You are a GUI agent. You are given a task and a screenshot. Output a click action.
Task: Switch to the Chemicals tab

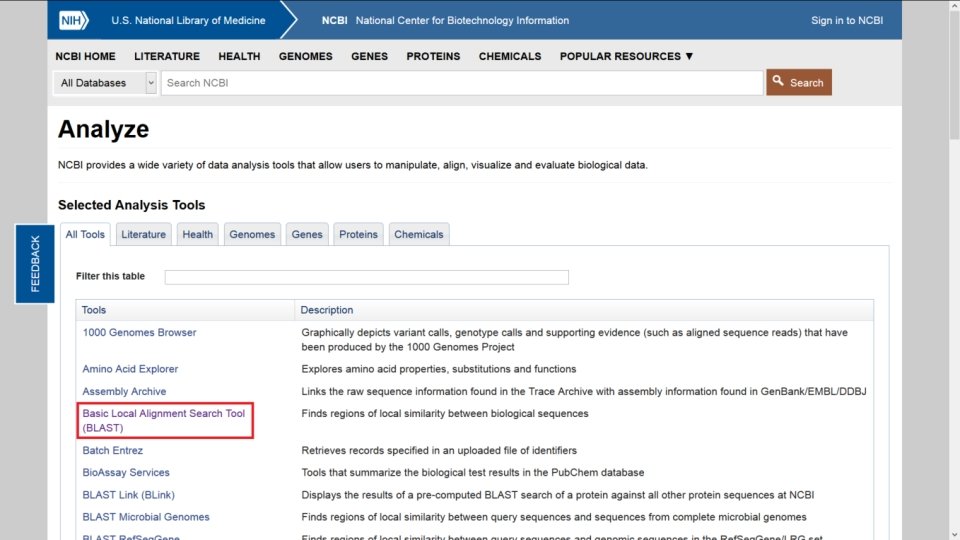point(418,234)
